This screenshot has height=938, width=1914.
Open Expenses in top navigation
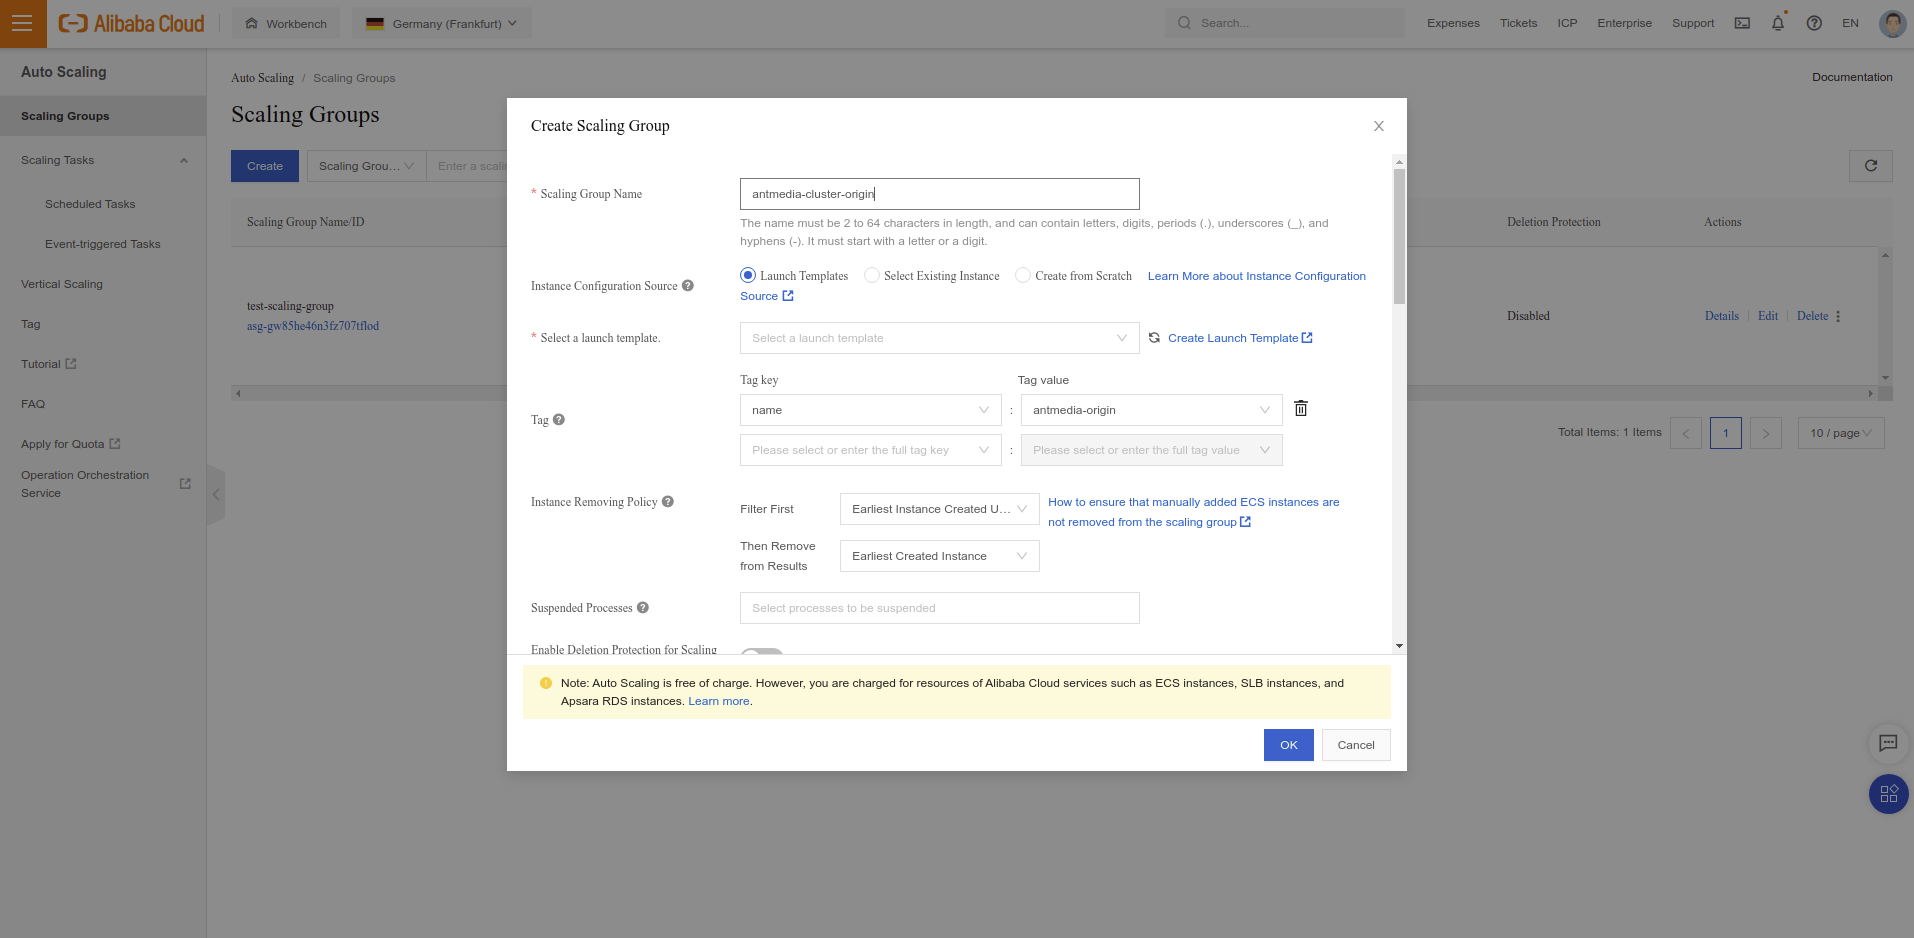(x=1453, y=23)
